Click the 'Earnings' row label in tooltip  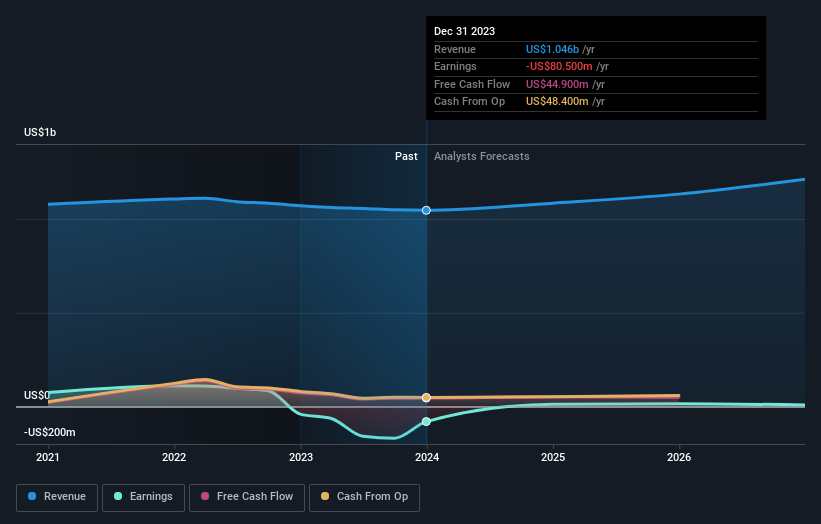(x=456, y=66)
